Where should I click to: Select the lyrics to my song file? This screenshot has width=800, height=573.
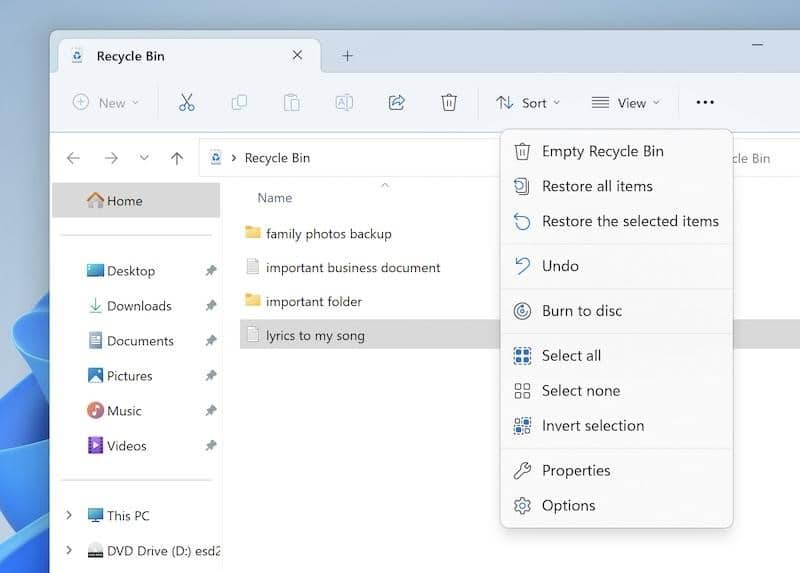pyautogui.click(x=370, y=335)
